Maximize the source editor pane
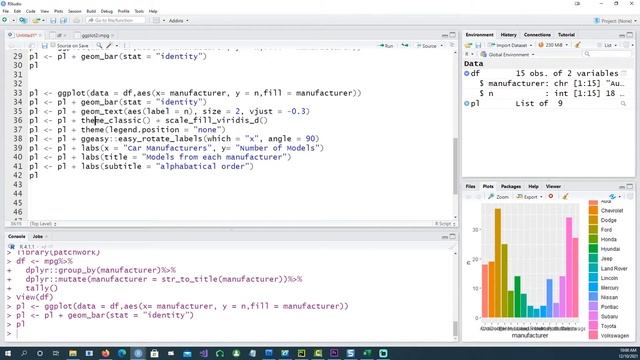The height and width of the screenshot is (360, 640). [453, 35]
